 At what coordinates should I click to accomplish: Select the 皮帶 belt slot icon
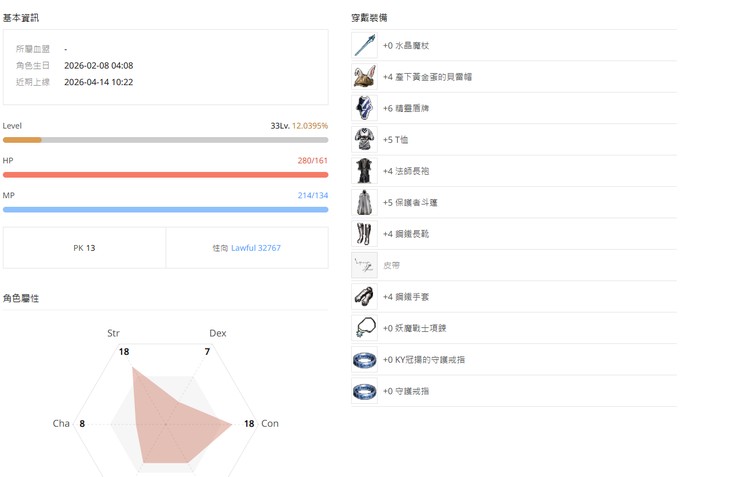364,266
